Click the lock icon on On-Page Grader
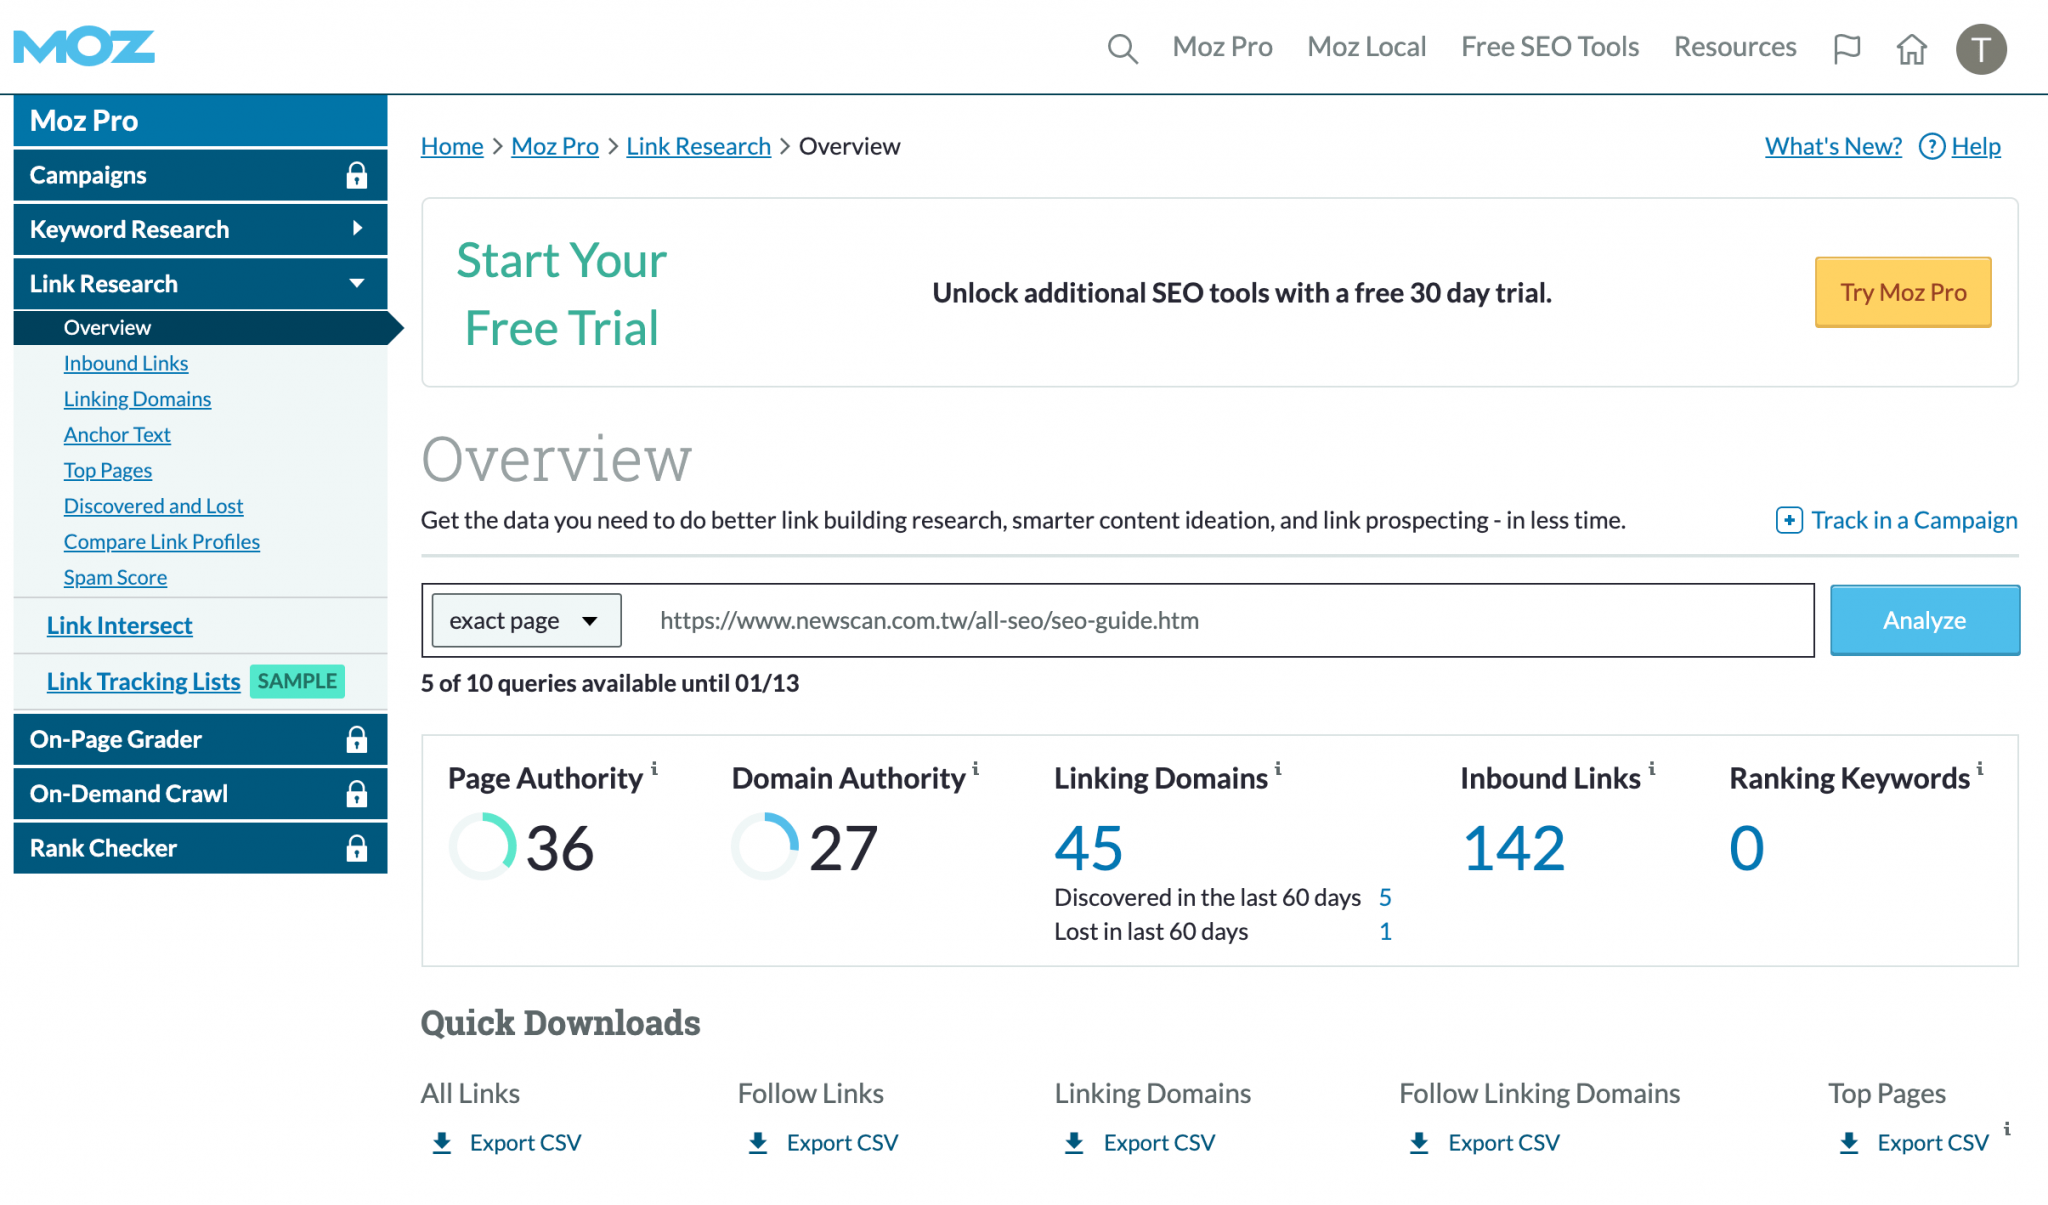The image size is (2048, 1205). coord(357,739)
